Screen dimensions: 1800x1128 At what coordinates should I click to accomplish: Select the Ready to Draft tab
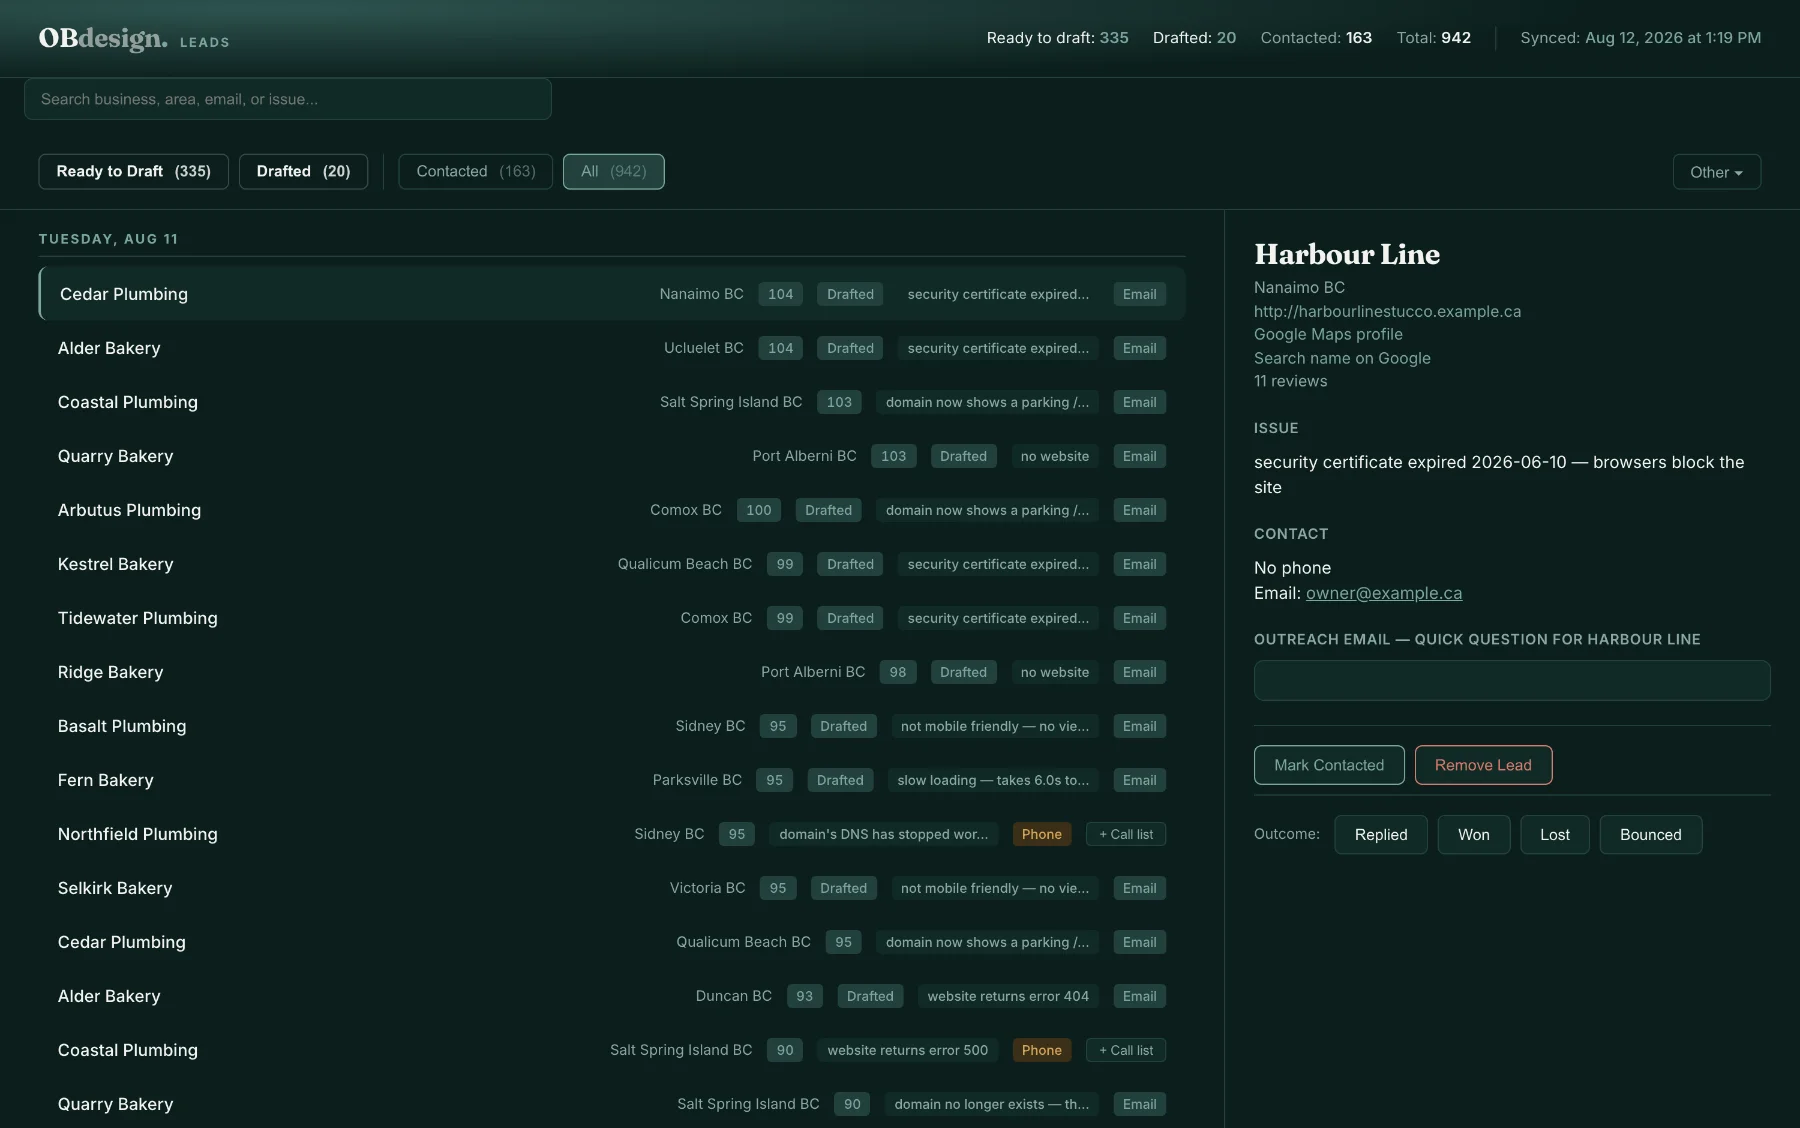[x=133, y=171]
